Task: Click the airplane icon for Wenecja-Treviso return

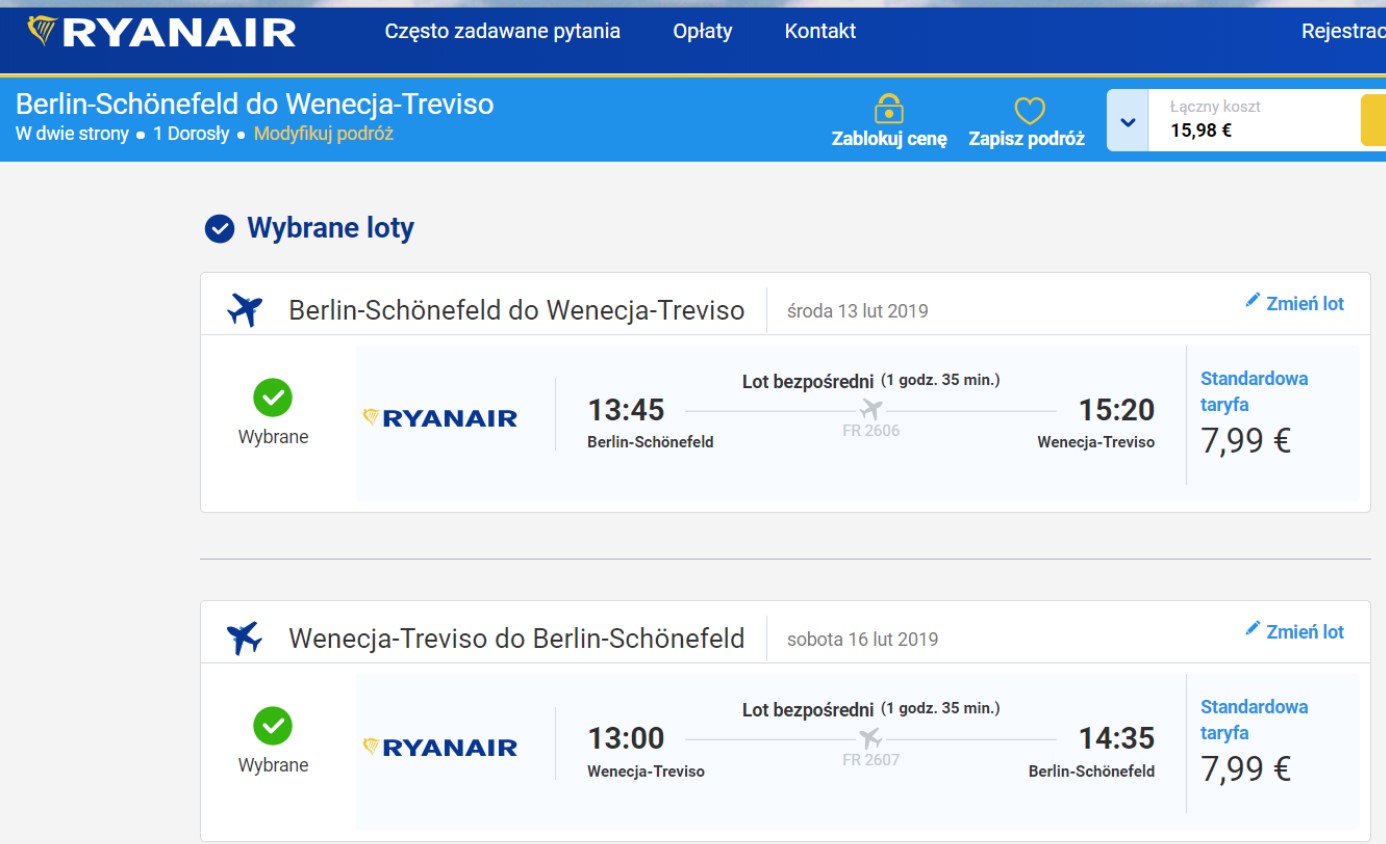Action: click(244, 638)
